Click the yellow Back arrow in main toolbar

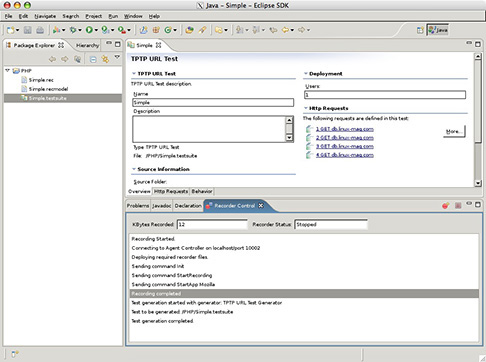(x=285, y=30)
